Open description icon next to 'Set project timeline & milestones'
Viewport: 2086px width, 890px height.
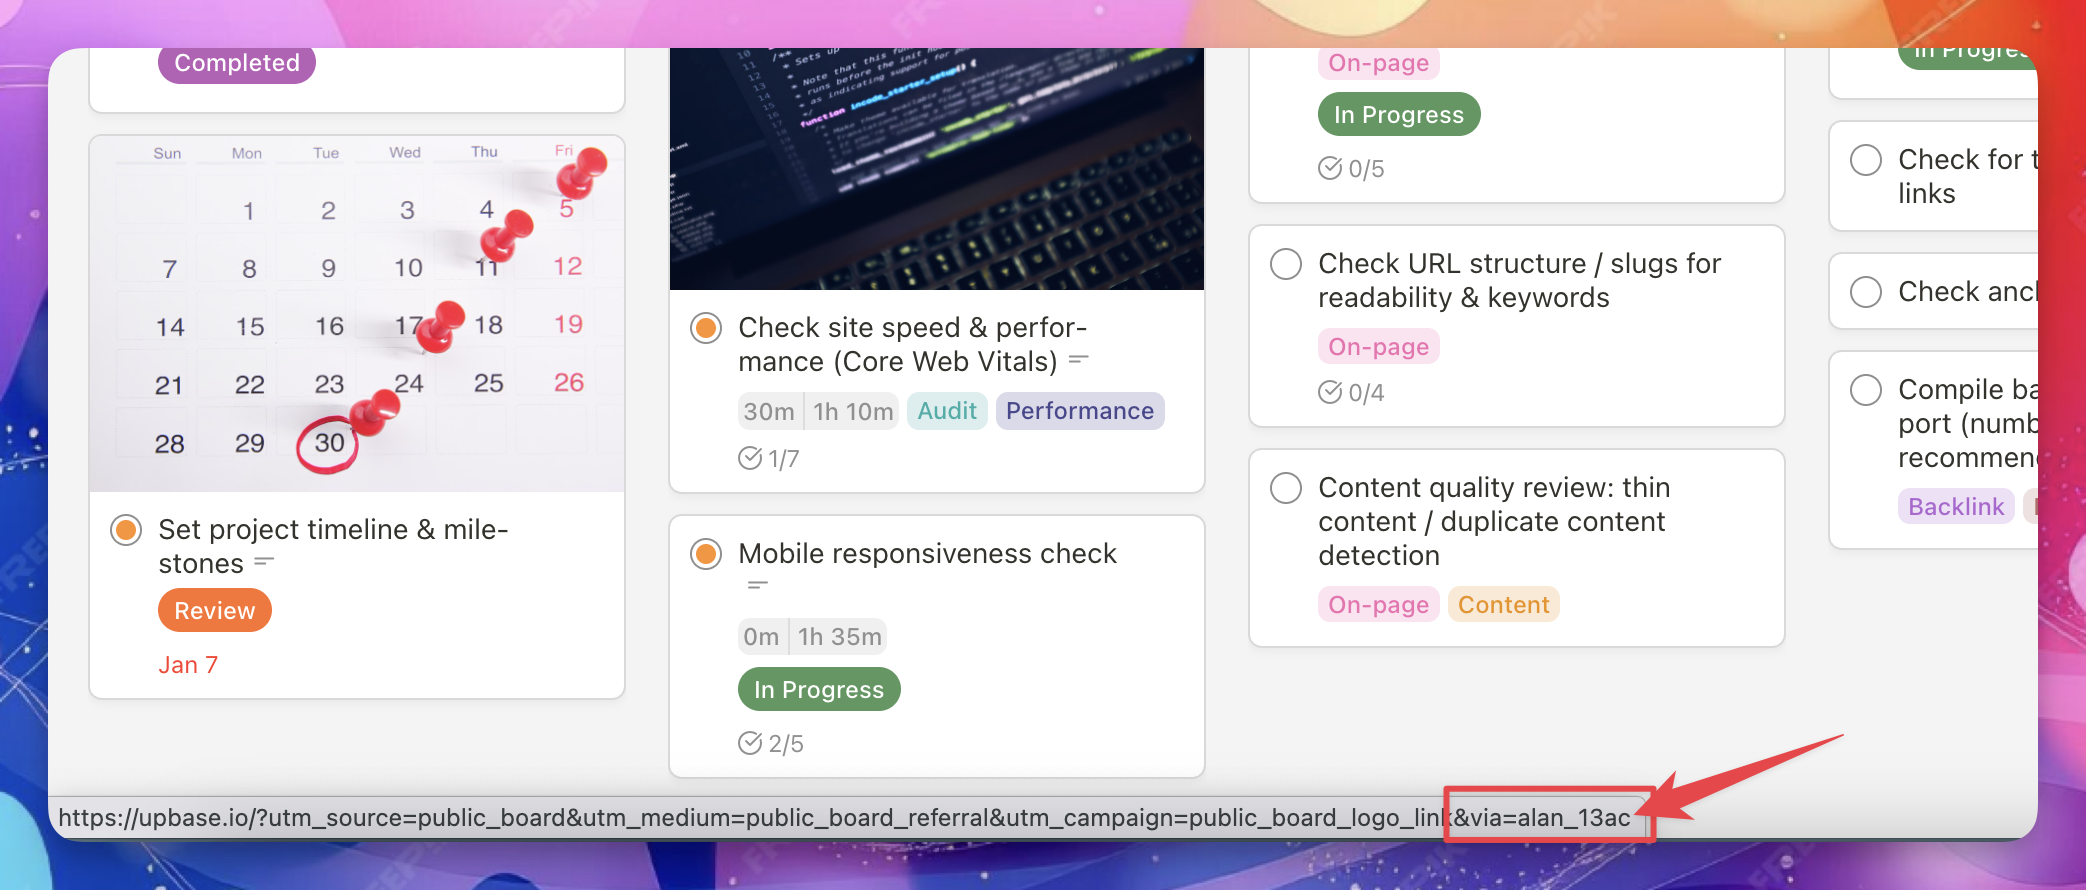coord(264,562)
